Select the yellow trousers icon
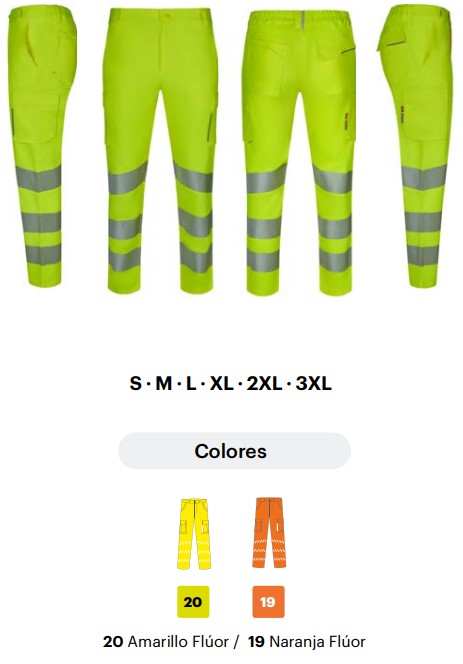 (194, 534)
